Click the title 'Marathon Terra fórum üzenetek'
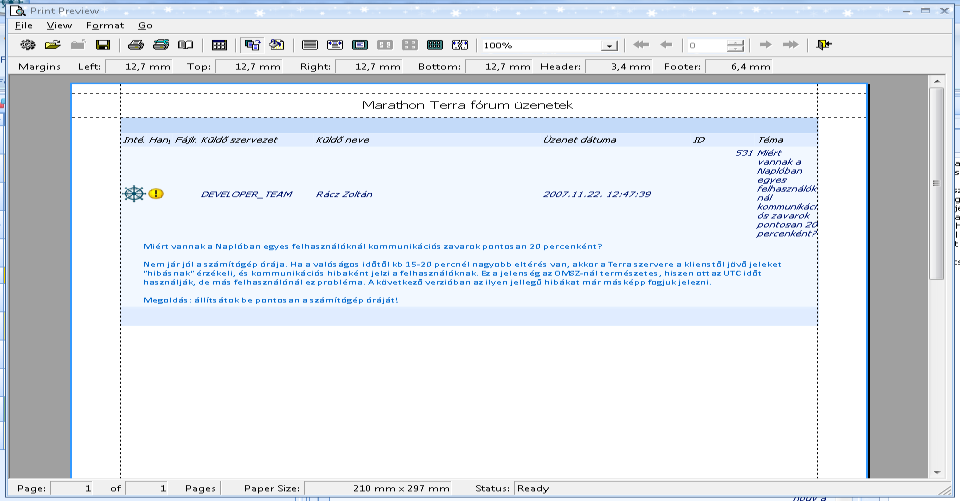 (468, 105)
